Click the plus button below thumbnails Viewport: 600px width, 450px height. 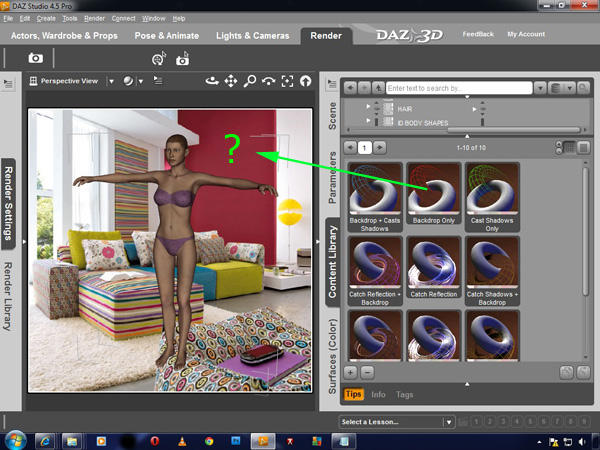[350, 372]
